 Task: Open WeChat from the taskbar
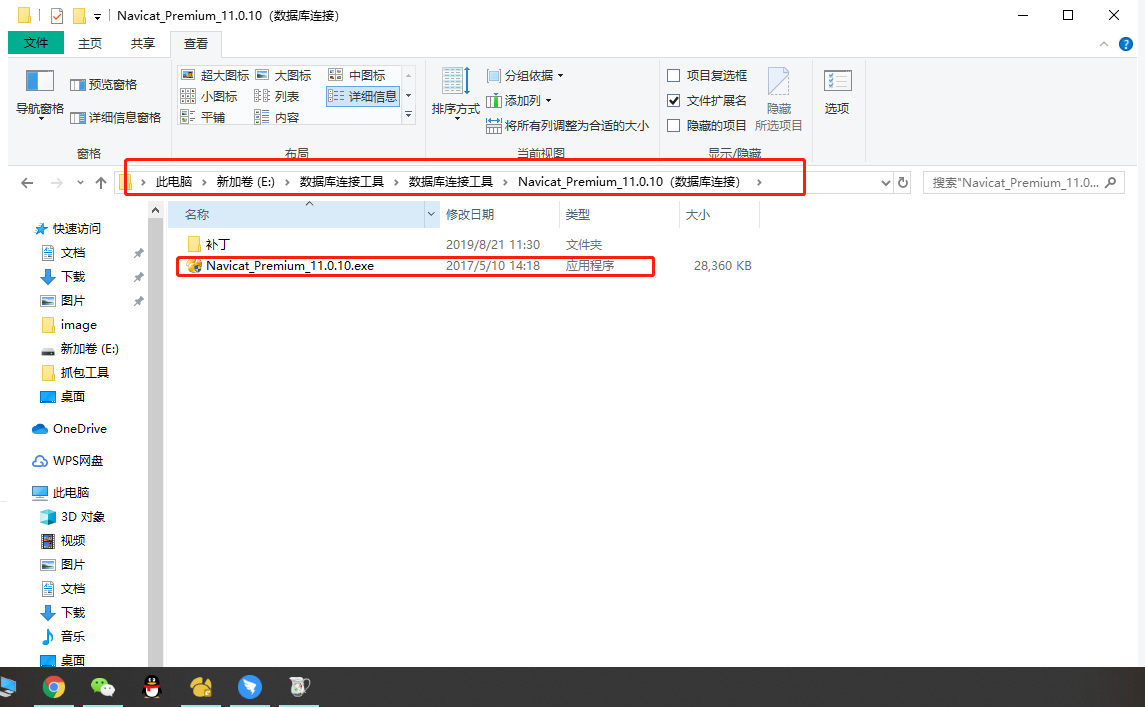102,687
